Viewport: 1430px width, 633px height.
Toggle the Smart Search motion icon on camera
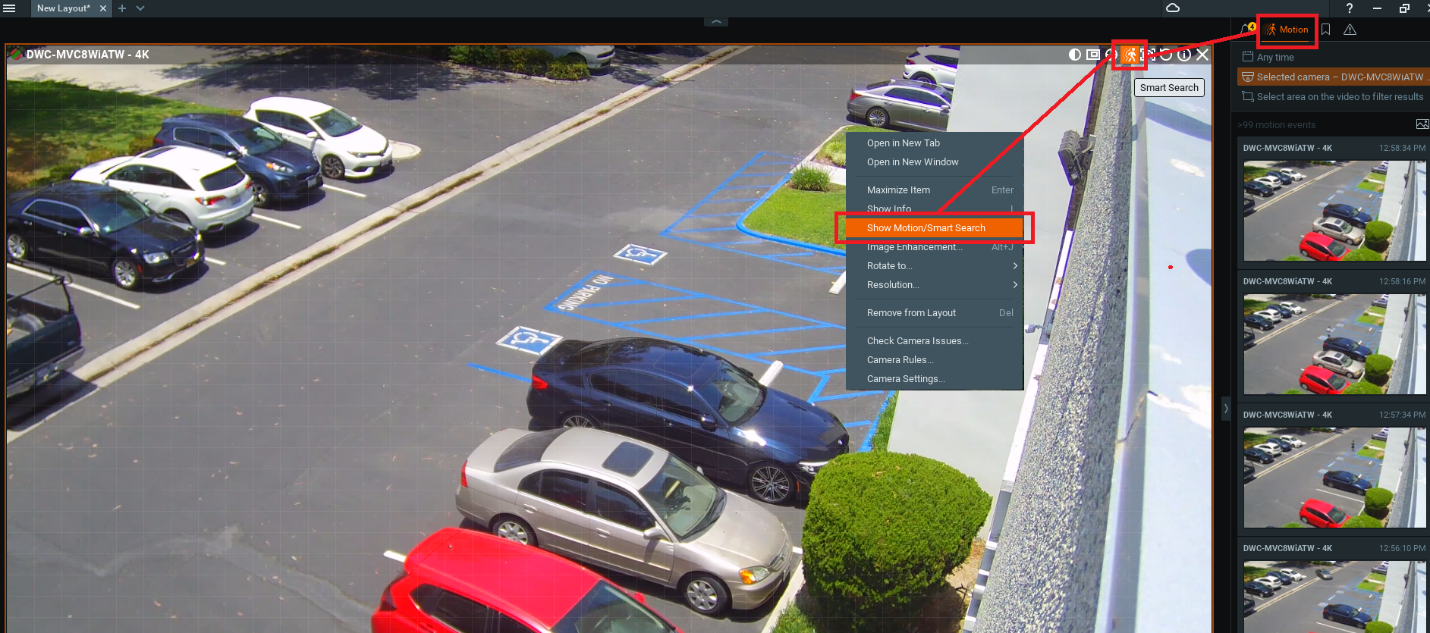1130,55
